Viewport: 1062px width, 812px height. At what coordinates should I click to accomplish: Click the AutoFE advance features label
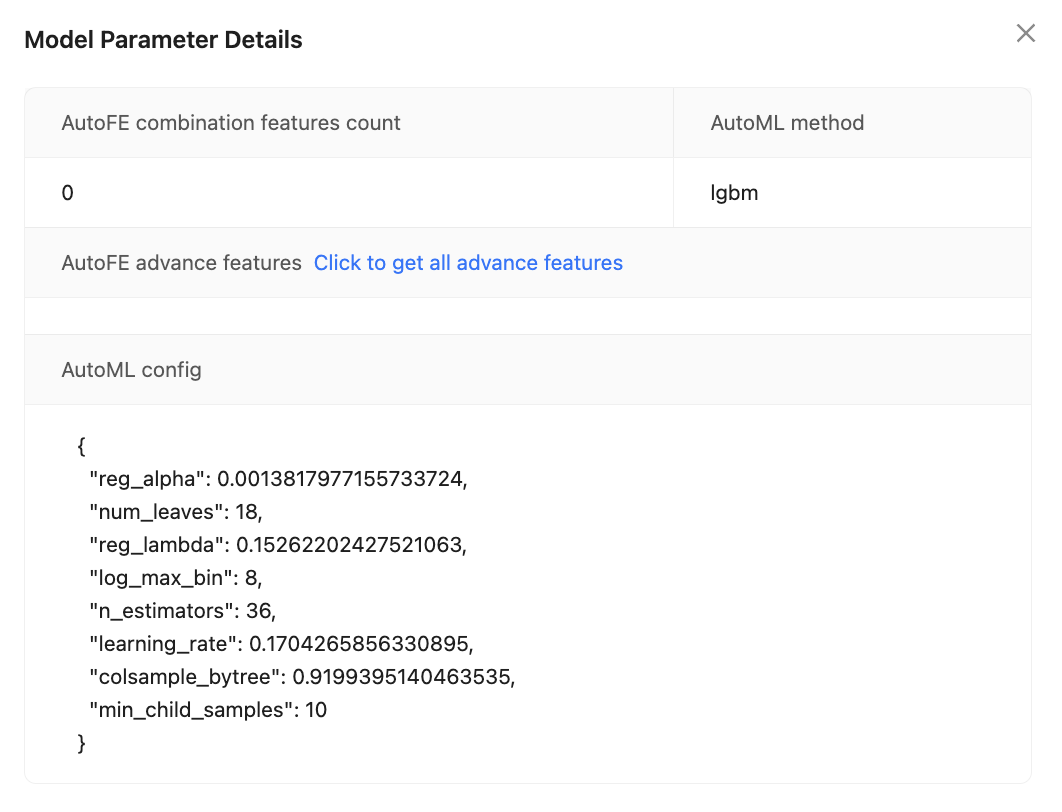coord(181,263)
